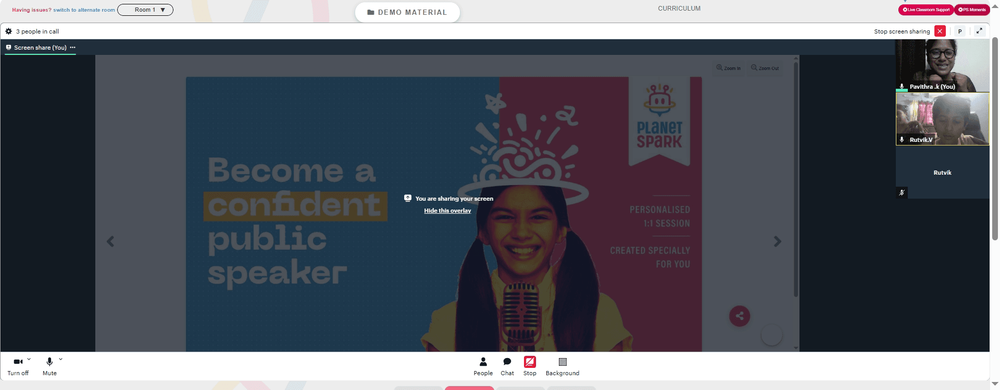The width and height of the screenshot is (1000, 390).
Task: Zoom Out on the shared slide
Action: pyautogui.click(x=765, y=68)
